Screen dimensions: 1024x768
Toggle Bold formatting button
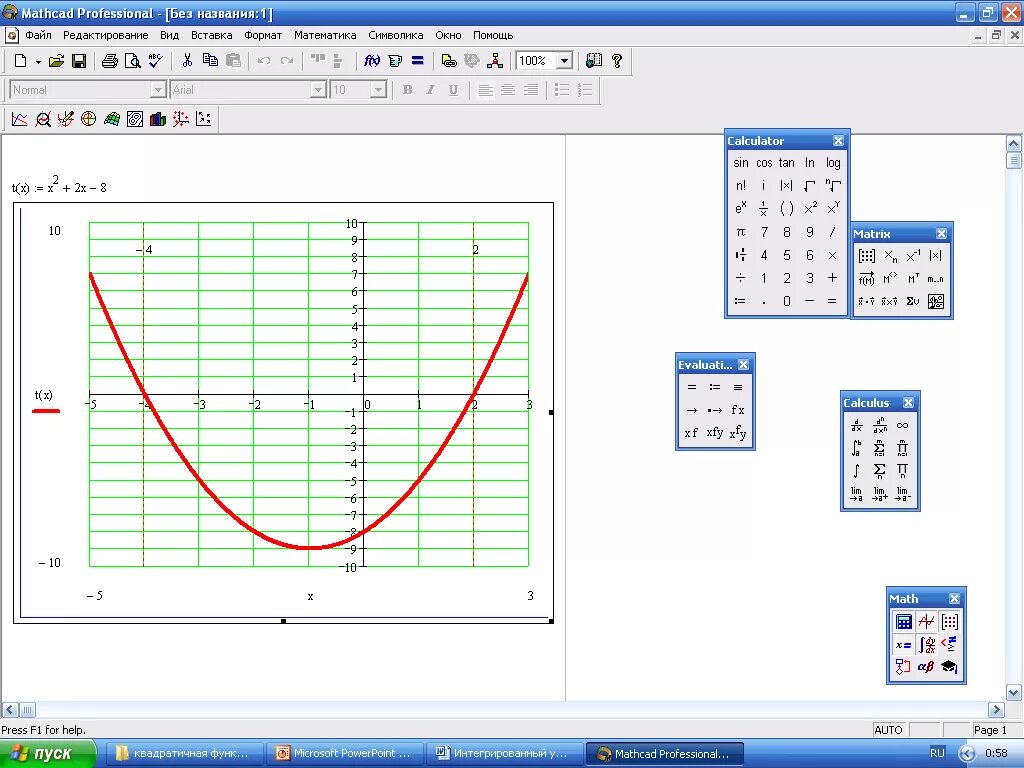coord(408,90)
